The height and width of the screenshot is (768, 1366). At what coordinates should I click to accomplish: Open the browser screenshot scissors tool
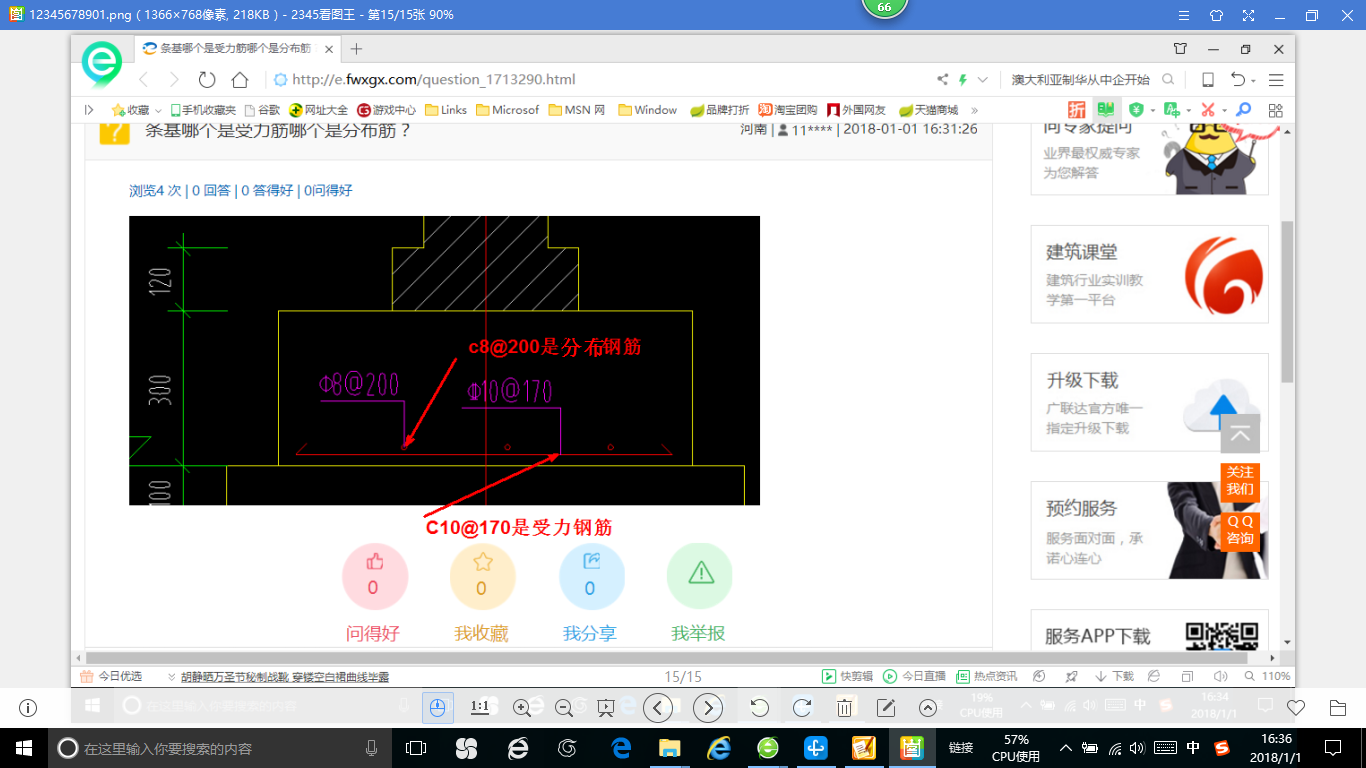coord(1208,110)
